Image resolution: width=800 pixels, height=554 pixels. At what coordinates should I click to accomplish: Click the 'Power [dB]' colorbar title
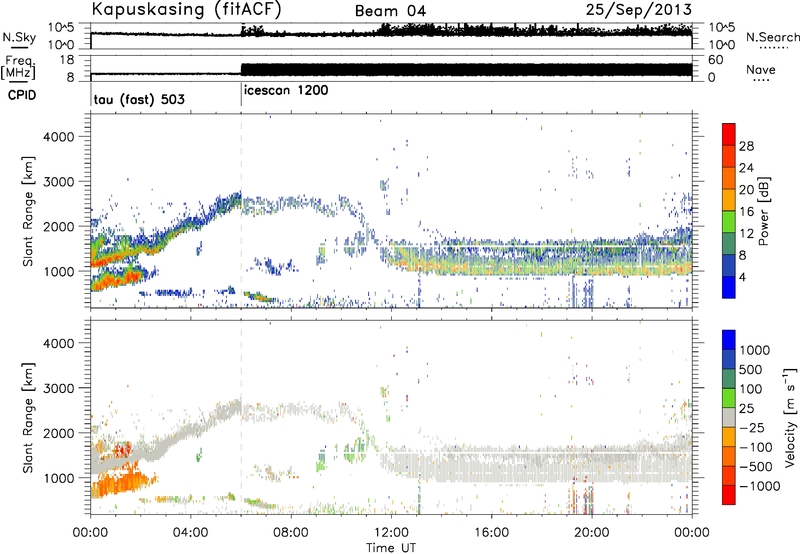click(763, 211)
